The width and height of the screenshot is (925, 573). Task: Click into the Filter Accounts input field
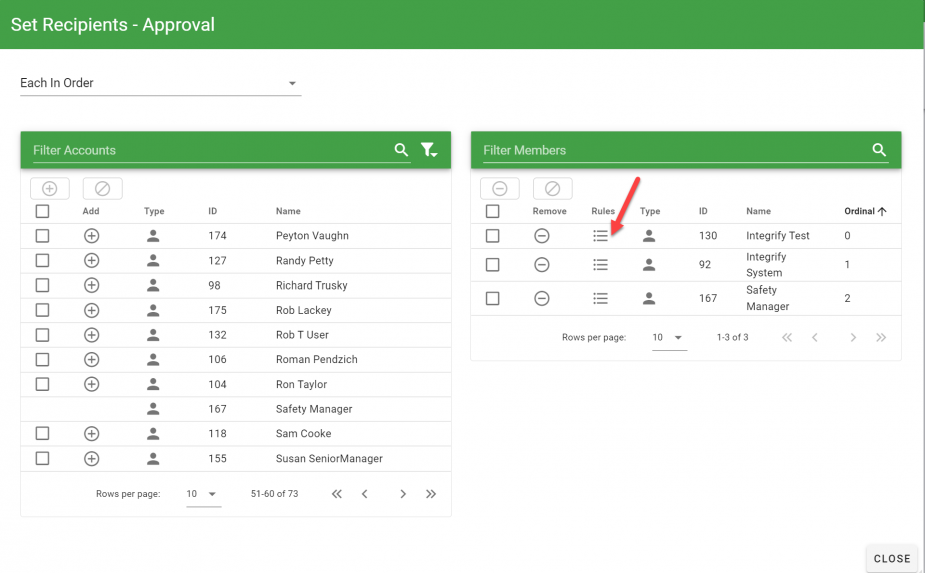(210, 150)
